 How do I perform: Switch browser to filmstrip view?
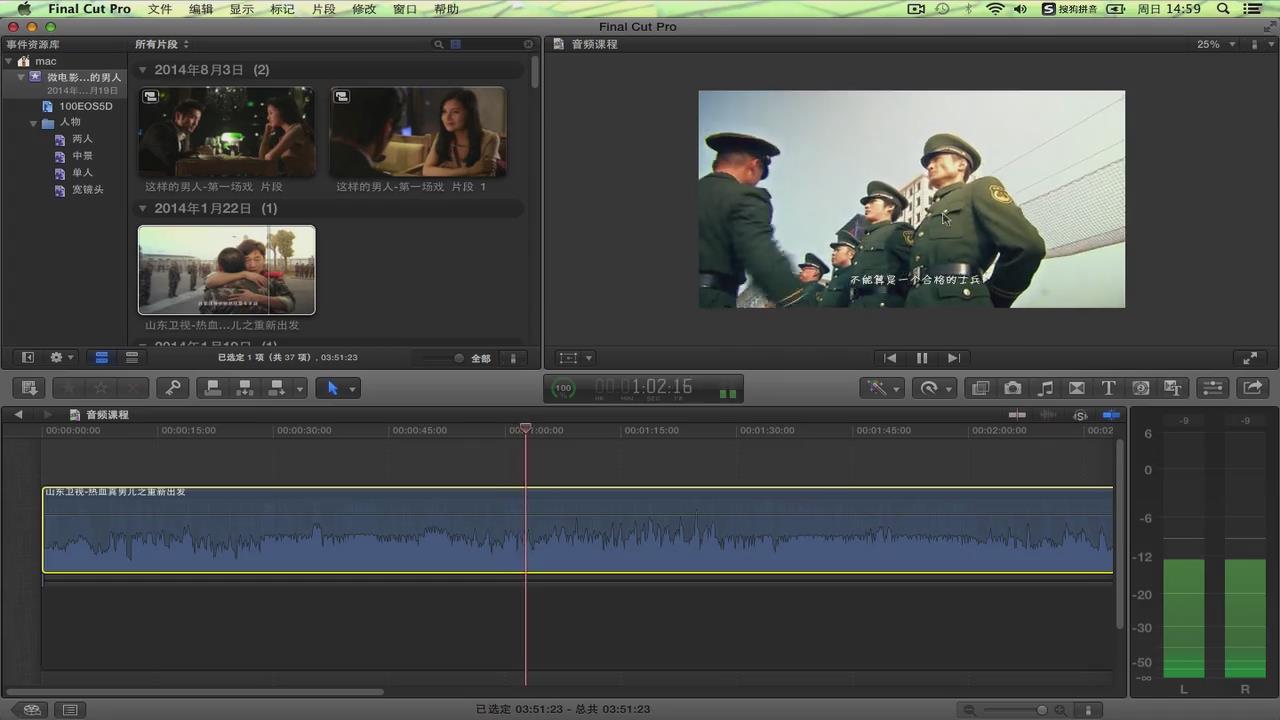(101, 358)
